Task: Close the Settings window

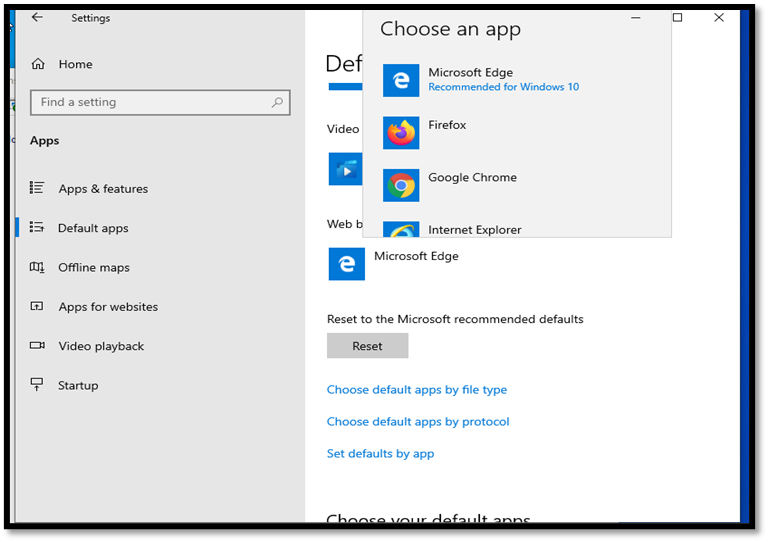Action: pos(719,18)
